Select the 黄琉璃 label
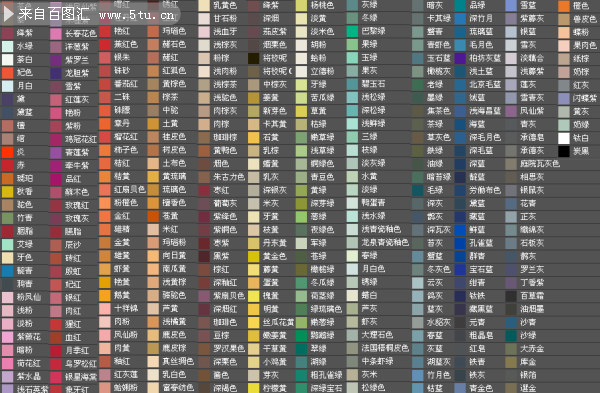The width and height of the screenshot is (600, 393). [174, 176]
